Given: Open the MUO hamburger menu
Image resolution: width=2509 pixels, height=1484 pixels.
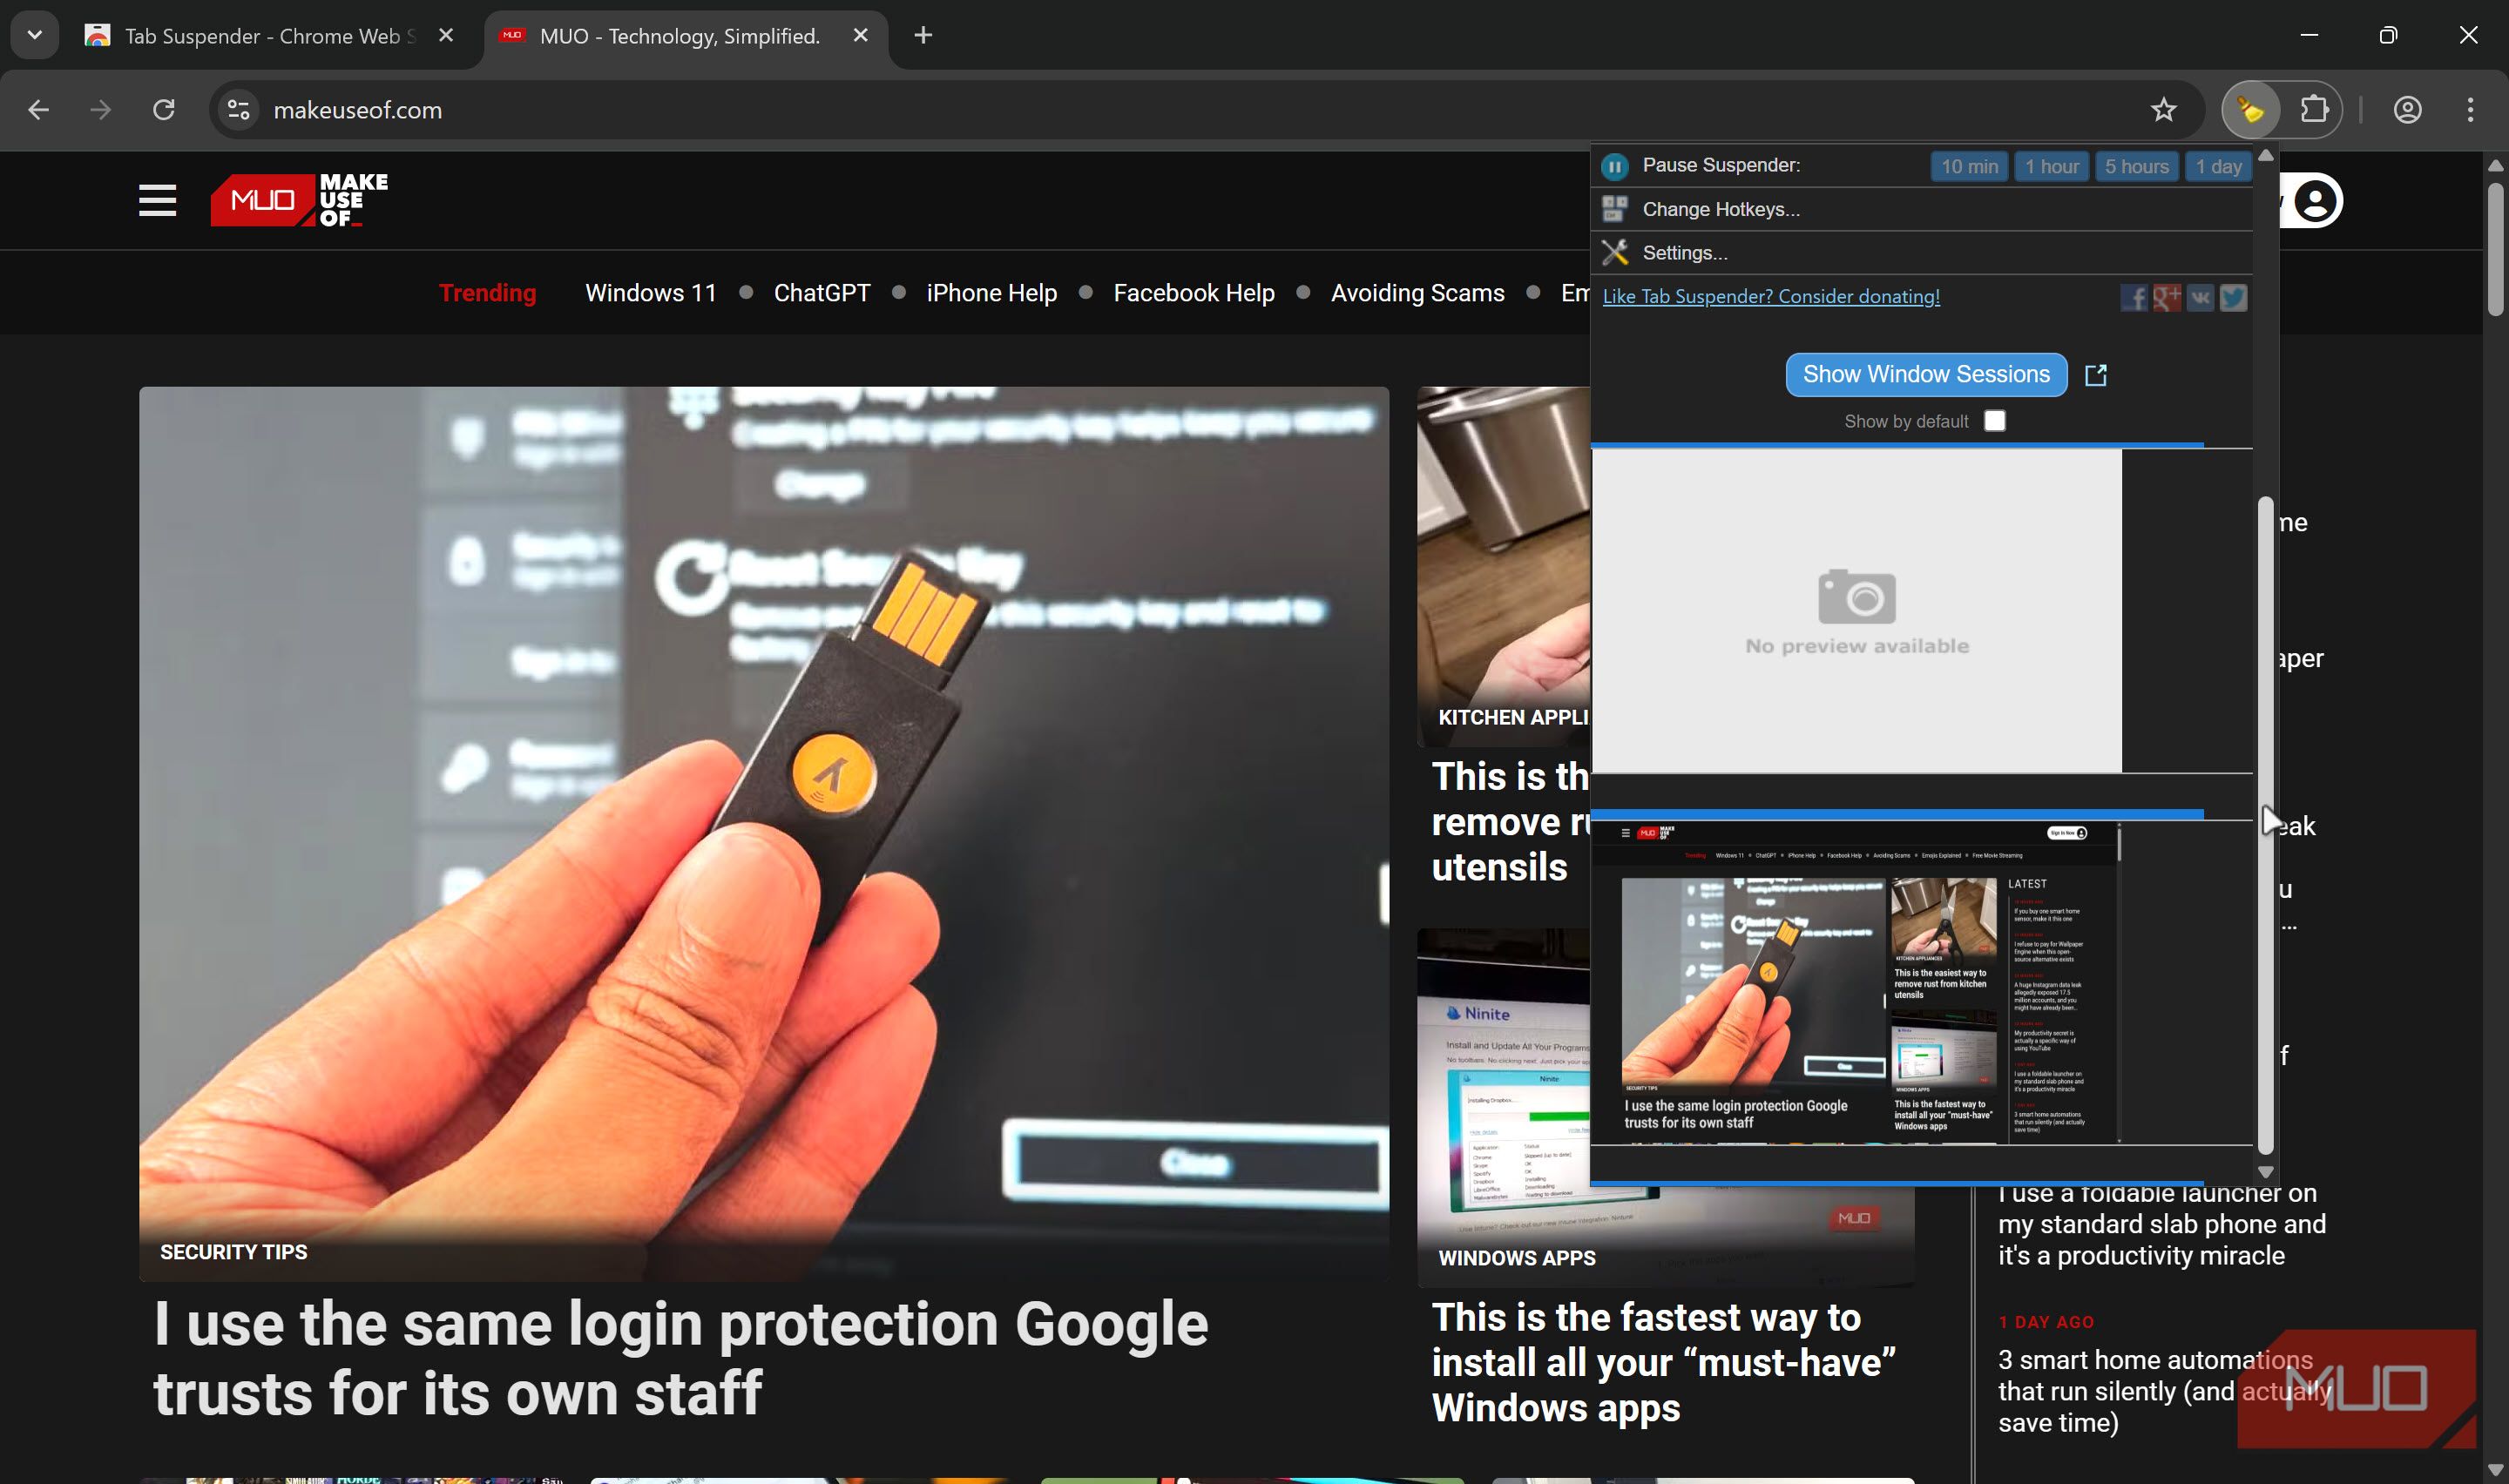Looking at the screenshot, I should coord(157,200).
